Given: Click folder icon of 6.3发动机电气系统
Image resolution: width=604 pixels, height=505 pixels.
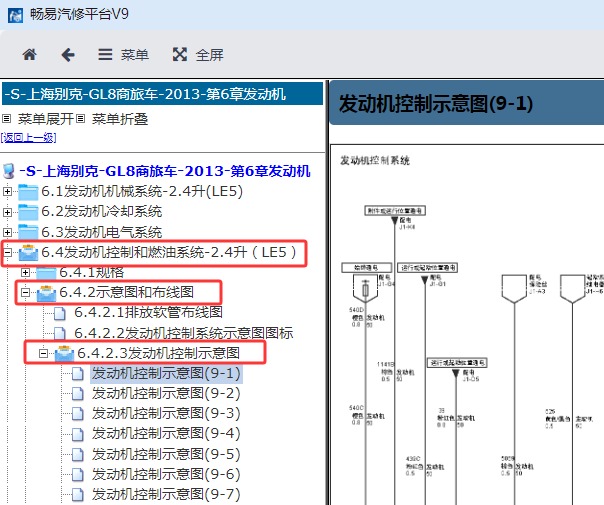Looking at the screenshot, I should (x=28, y=232).
